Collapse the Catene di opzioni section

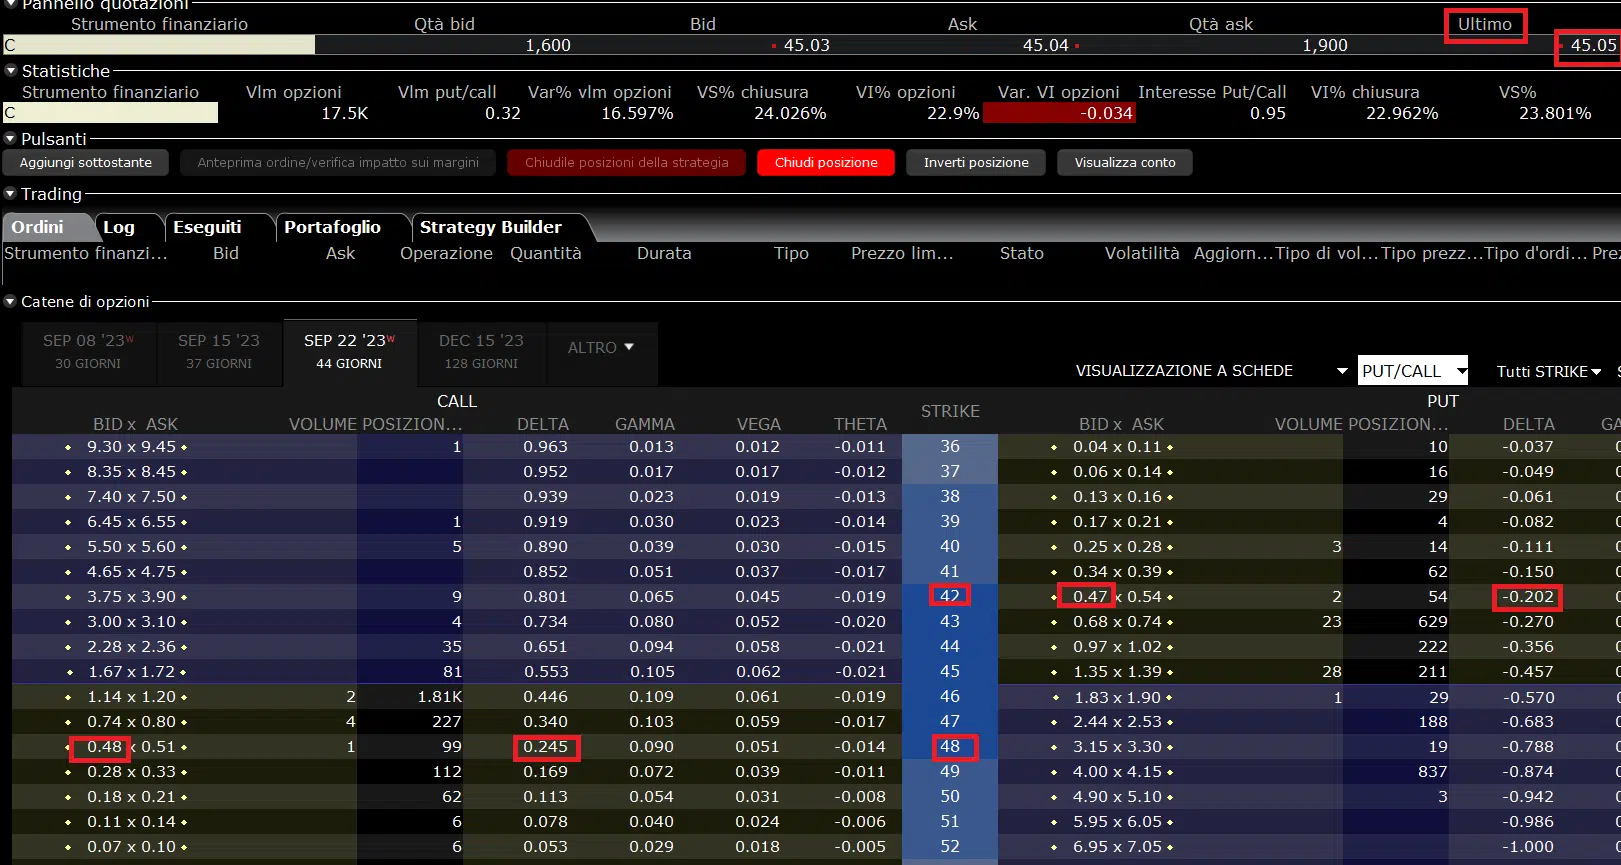click(11, 301)
